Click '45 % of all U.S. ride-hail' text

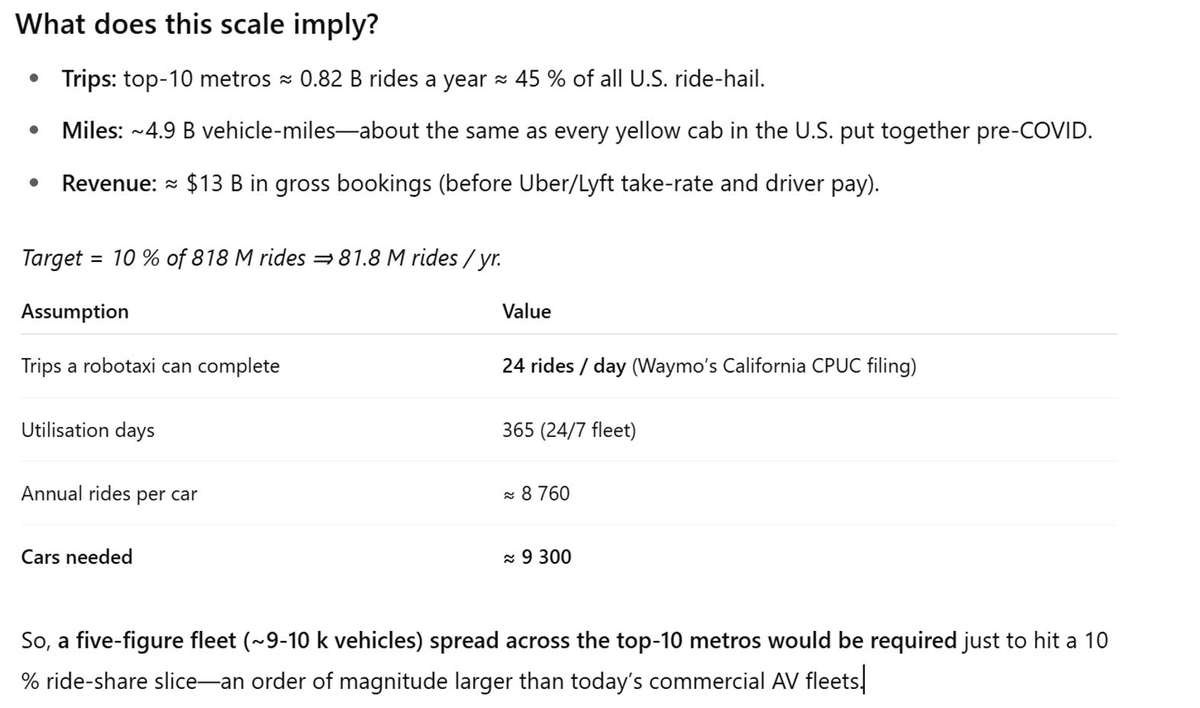coord(638,78)
